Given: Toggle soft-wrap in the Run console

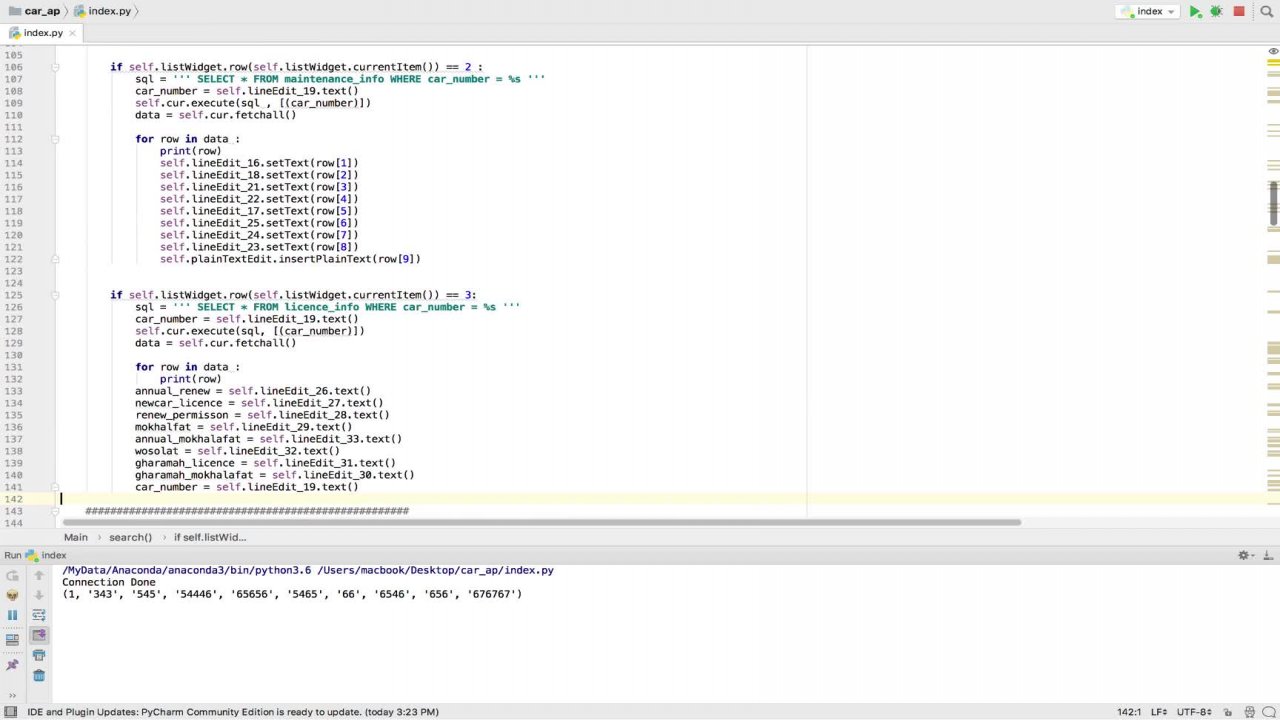Looking at the screenshot, I should tap(39, 615).
